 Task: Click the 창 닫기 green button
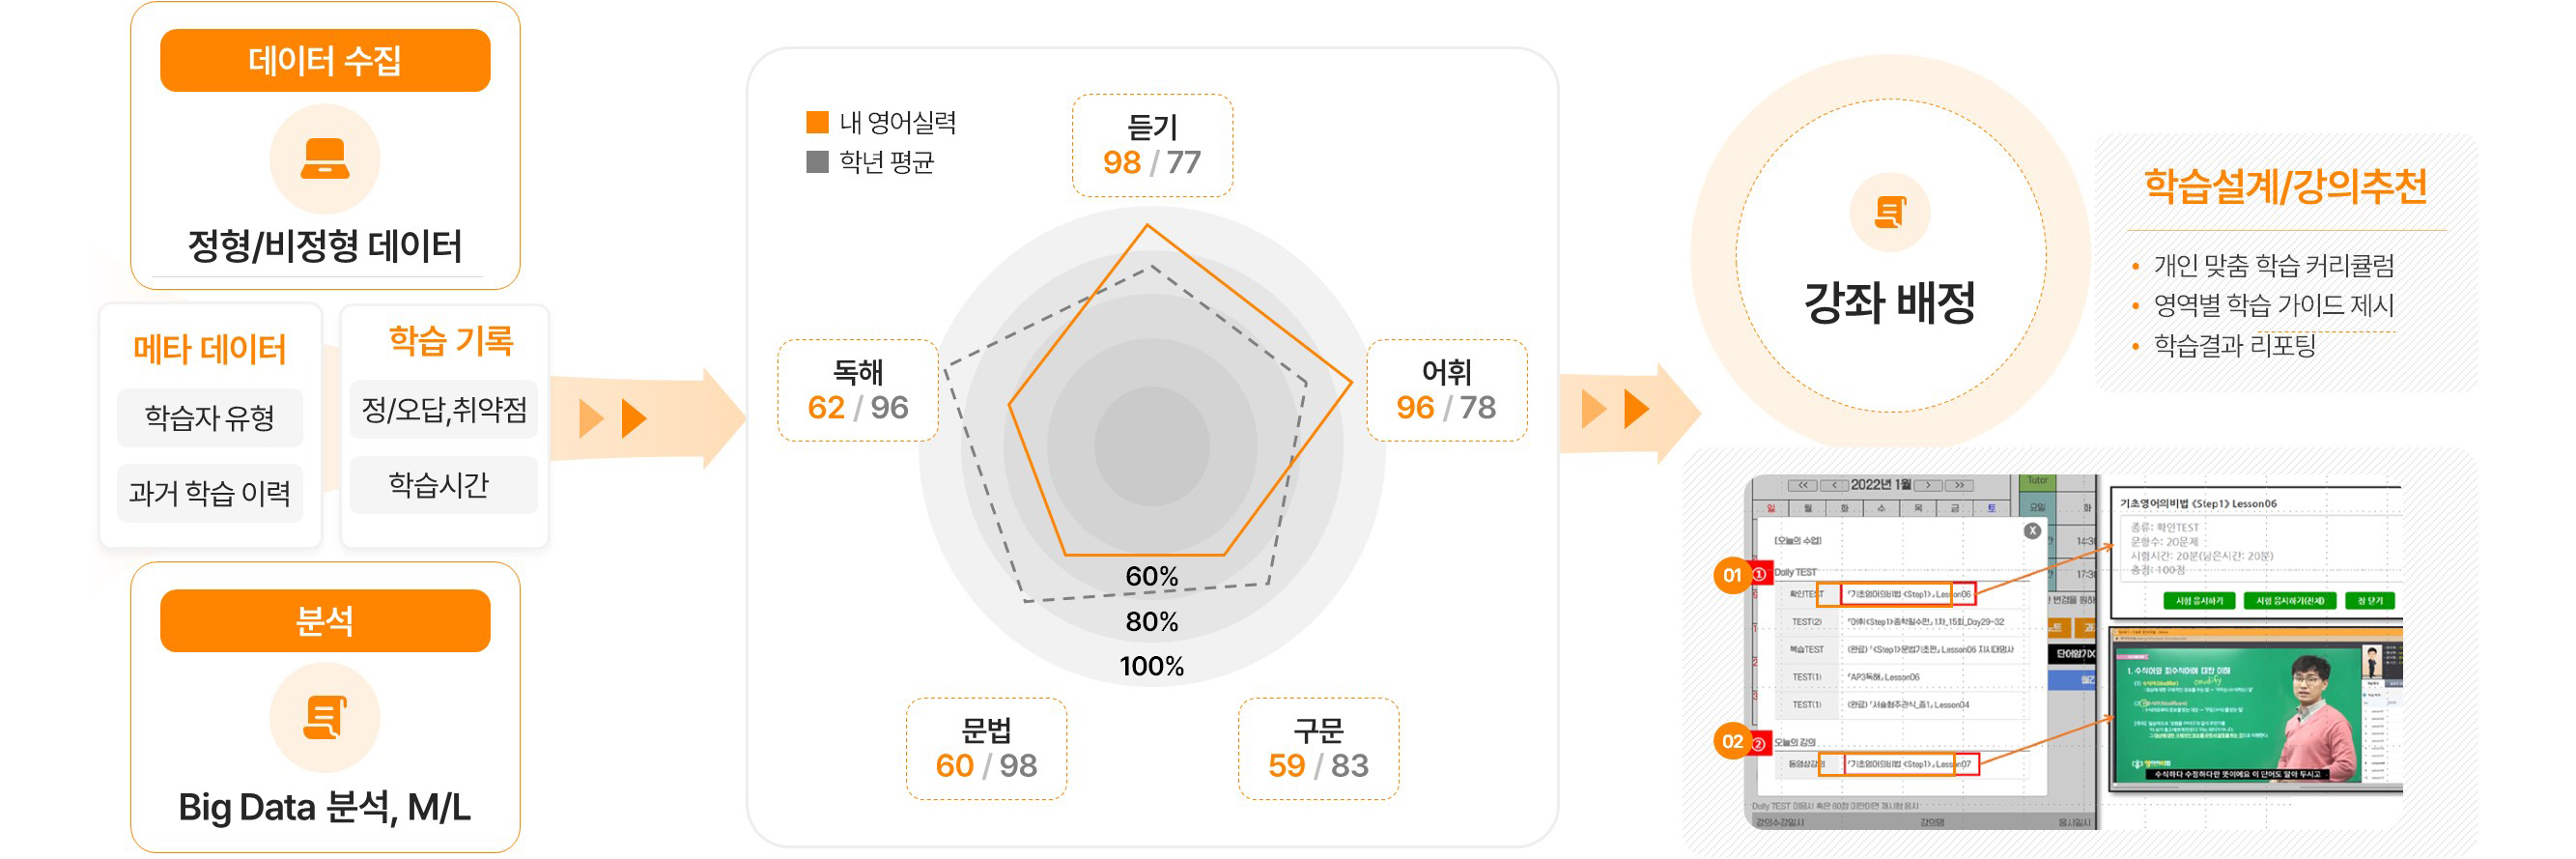pyautogui.click(x=2370, y=601)
